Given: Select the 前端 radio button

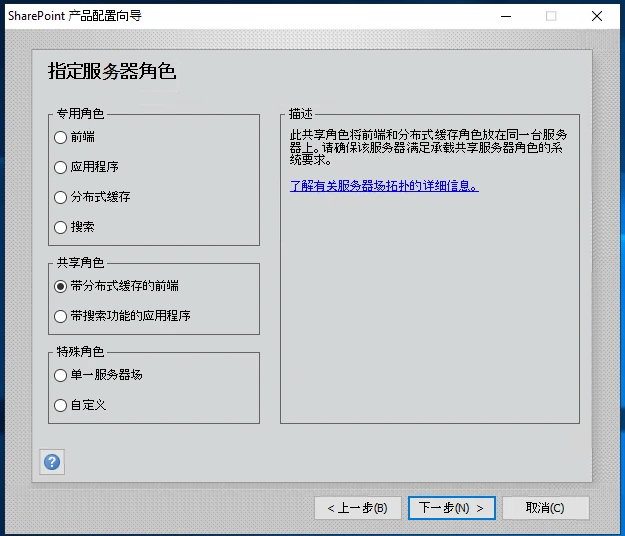Looking at the screenshot, I should [60, 137].
